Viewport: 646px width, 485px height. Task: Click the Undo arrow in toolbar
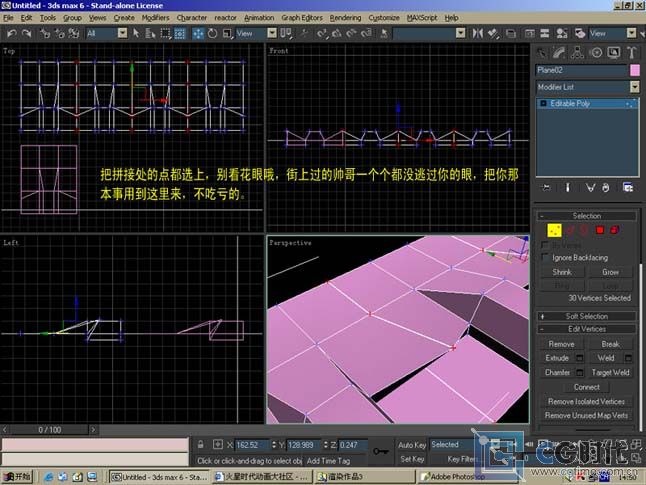point(10,33)
